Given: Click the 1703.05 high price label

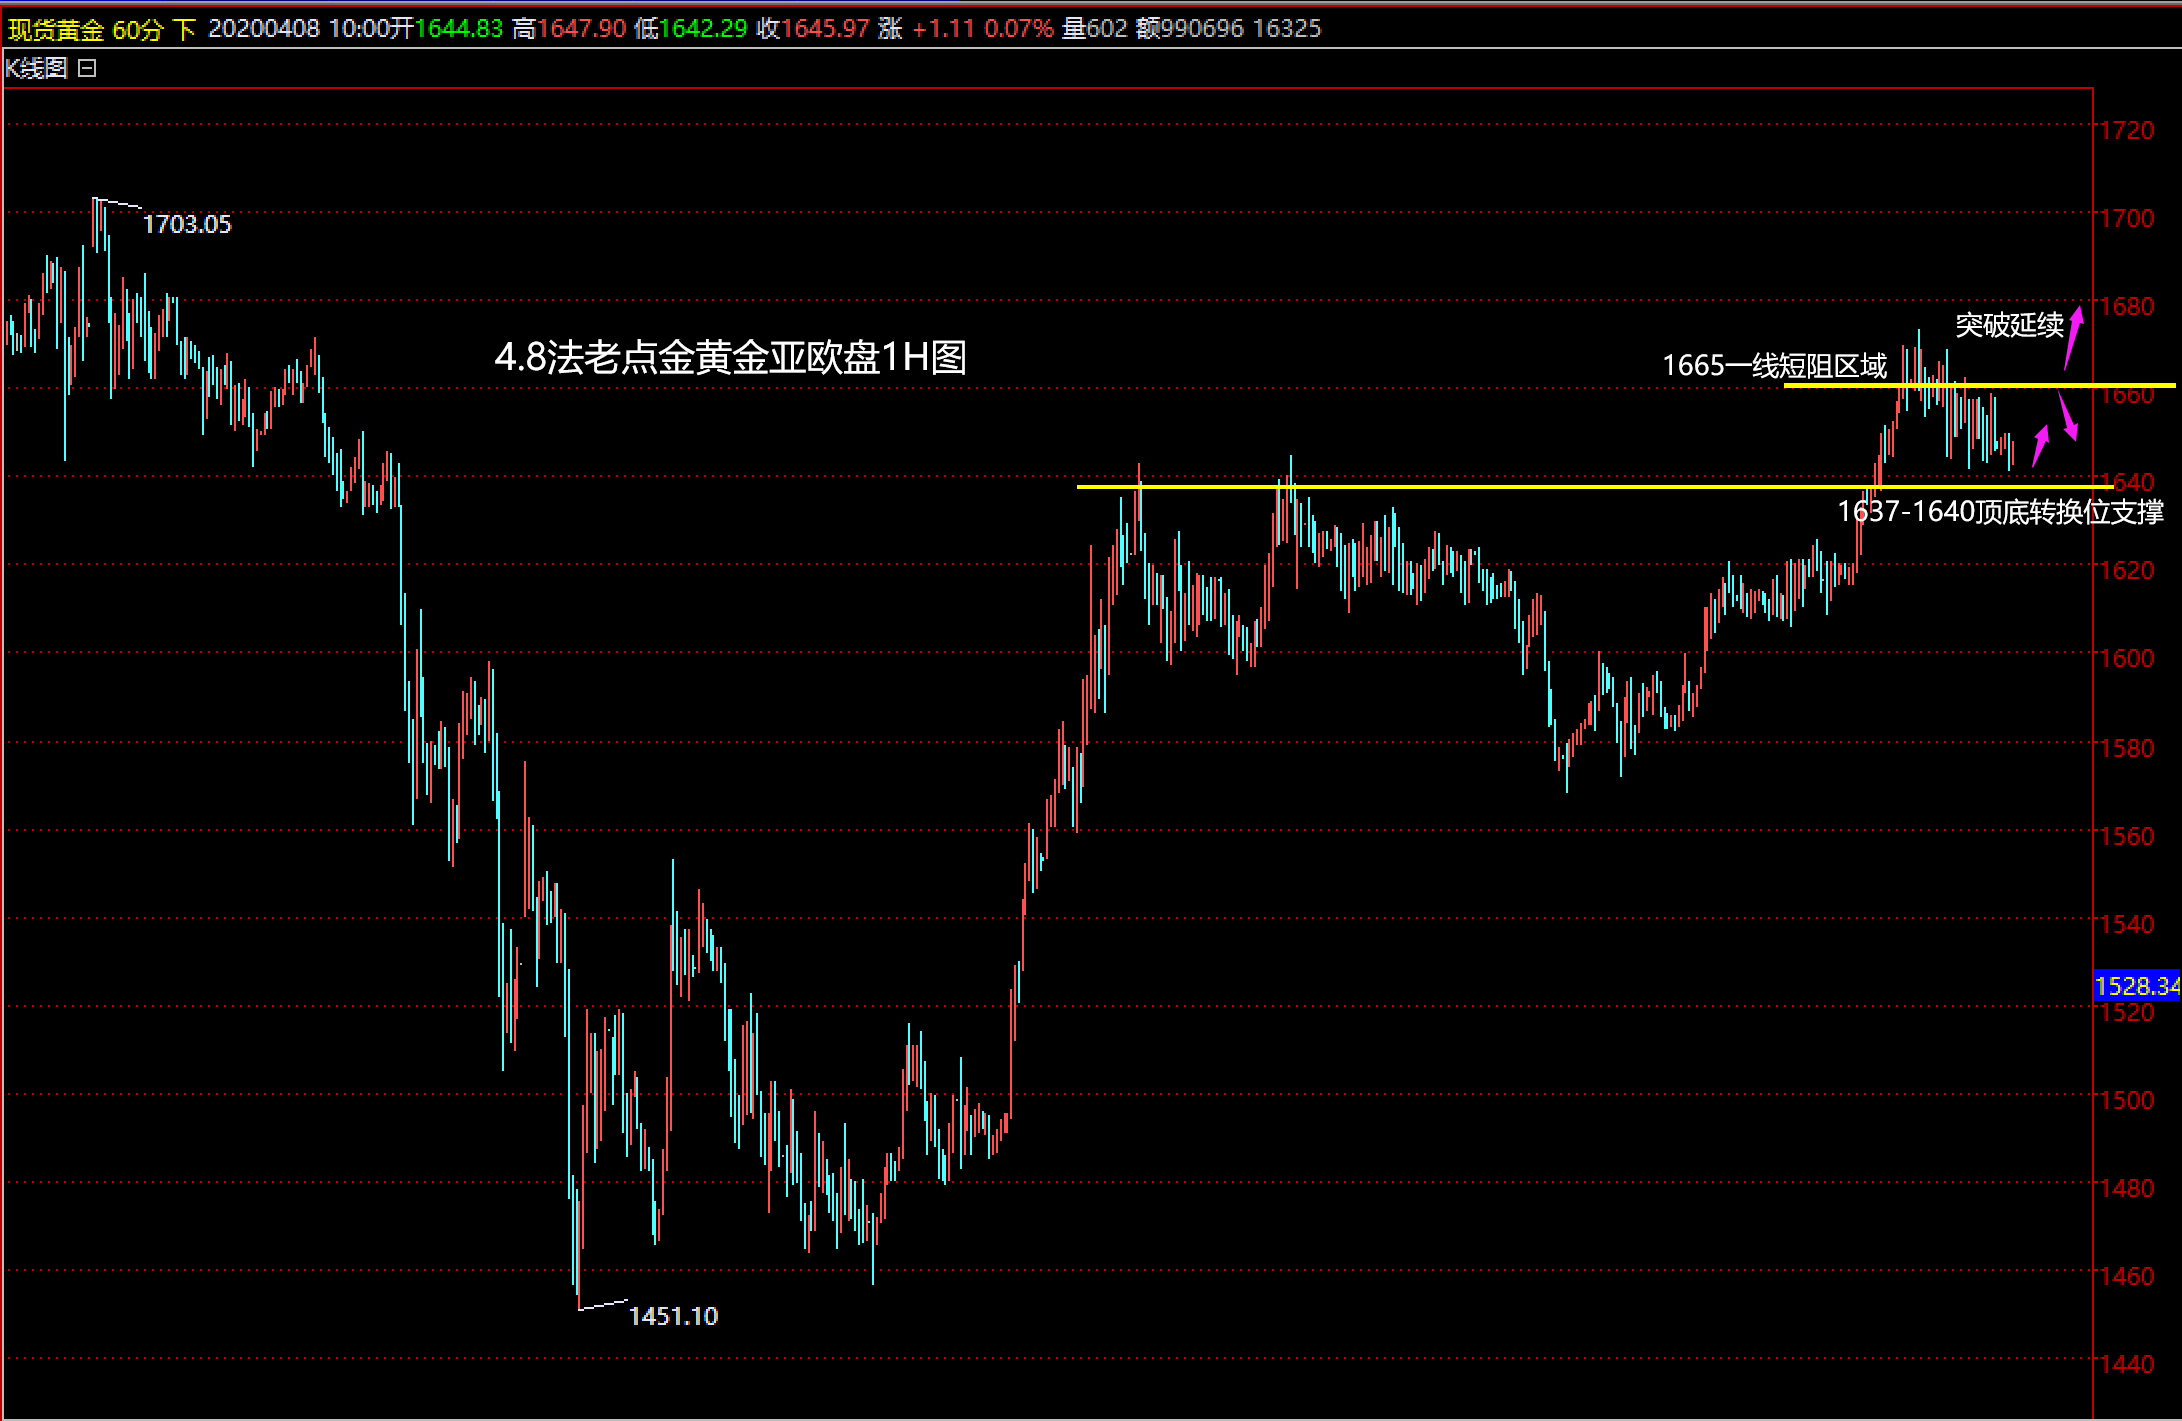Looking at the screenshot, I should 186,224.
